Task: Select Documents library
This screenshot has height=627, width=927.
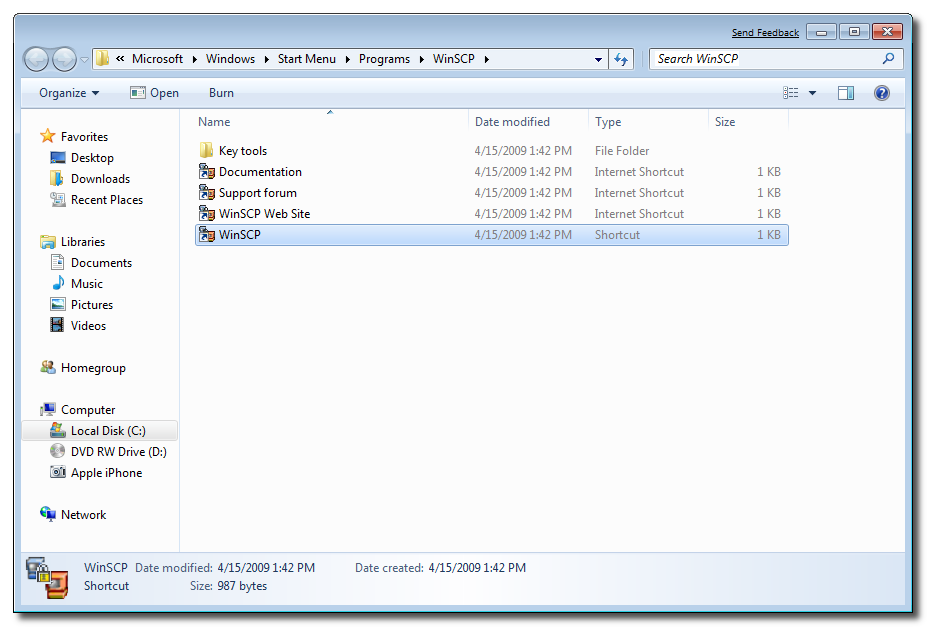Action: 101,262
